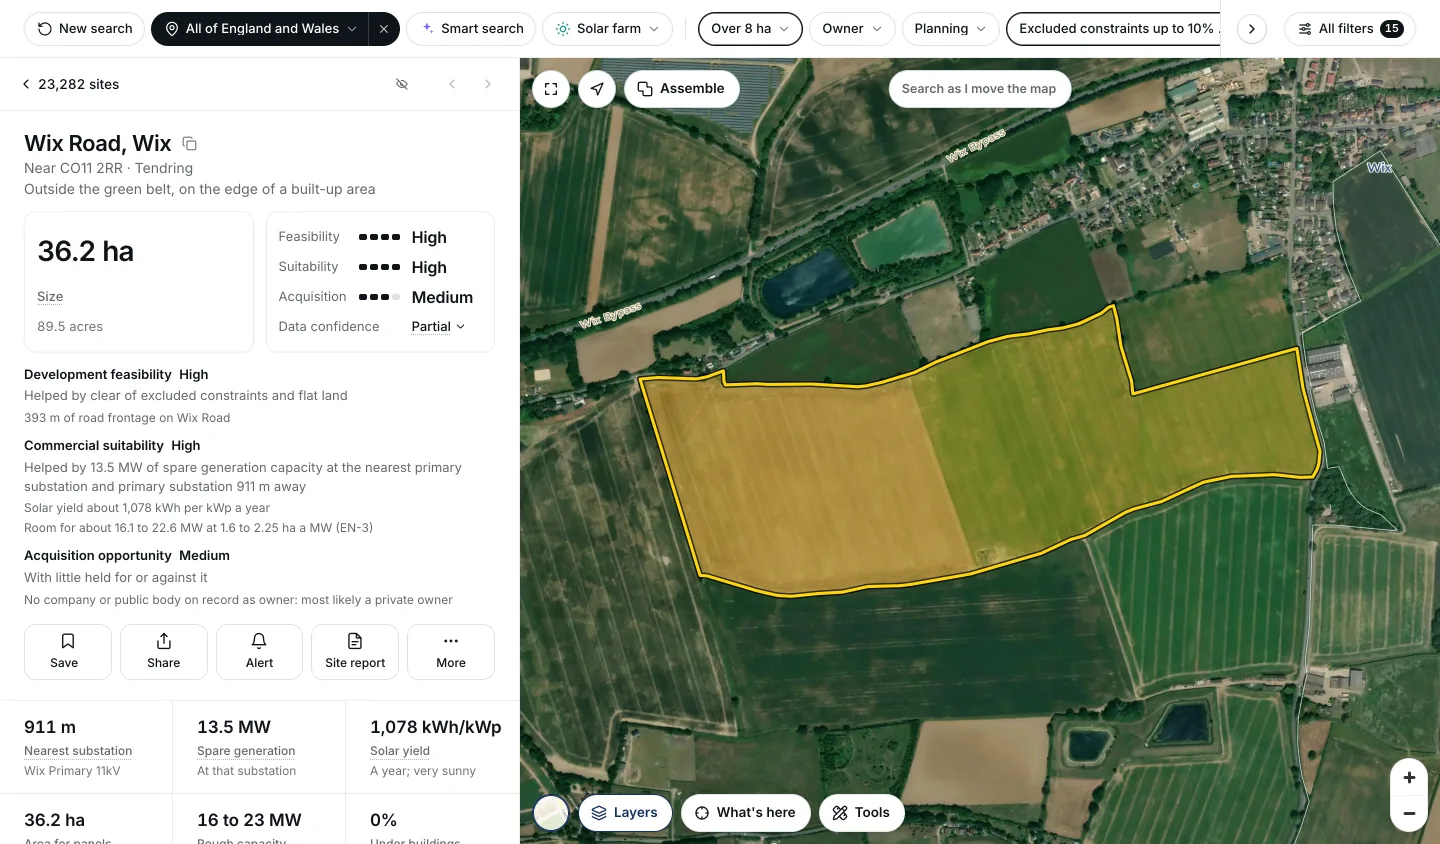This screenshot has width=1440, height=844.
Task: Click the Nearest substation label
Action: [x=78, y=751]
